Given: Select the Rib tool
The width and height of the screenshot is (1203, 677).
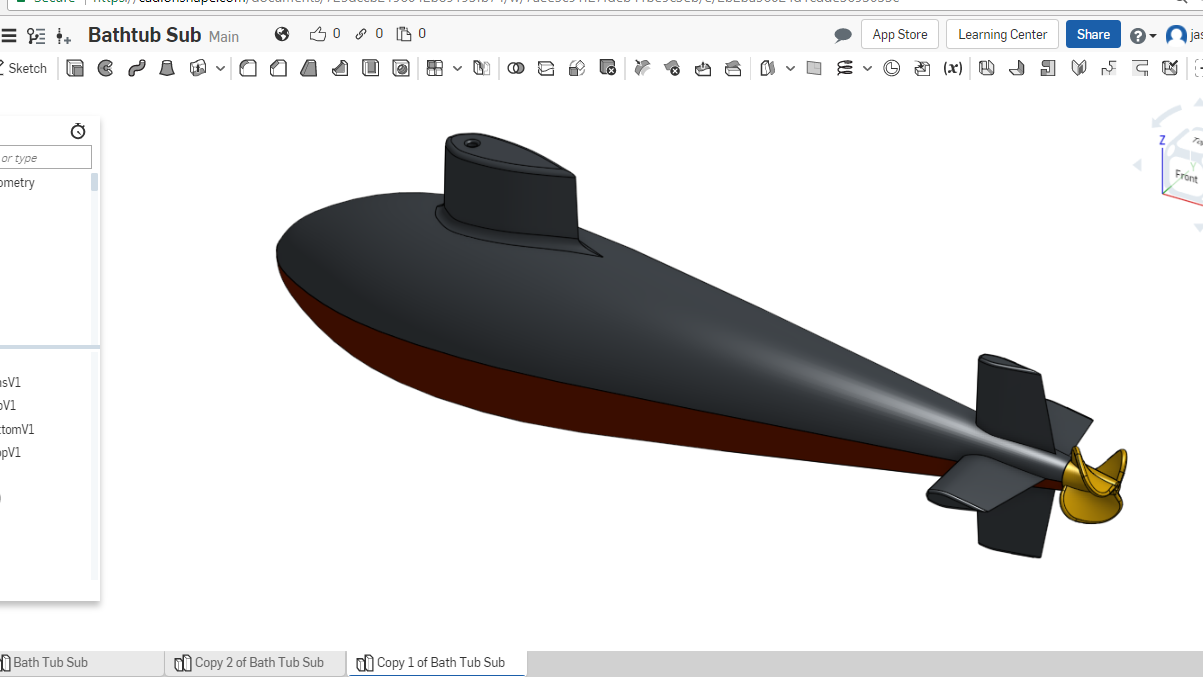Looking at the screenshot, I should (x=340, y=69).
